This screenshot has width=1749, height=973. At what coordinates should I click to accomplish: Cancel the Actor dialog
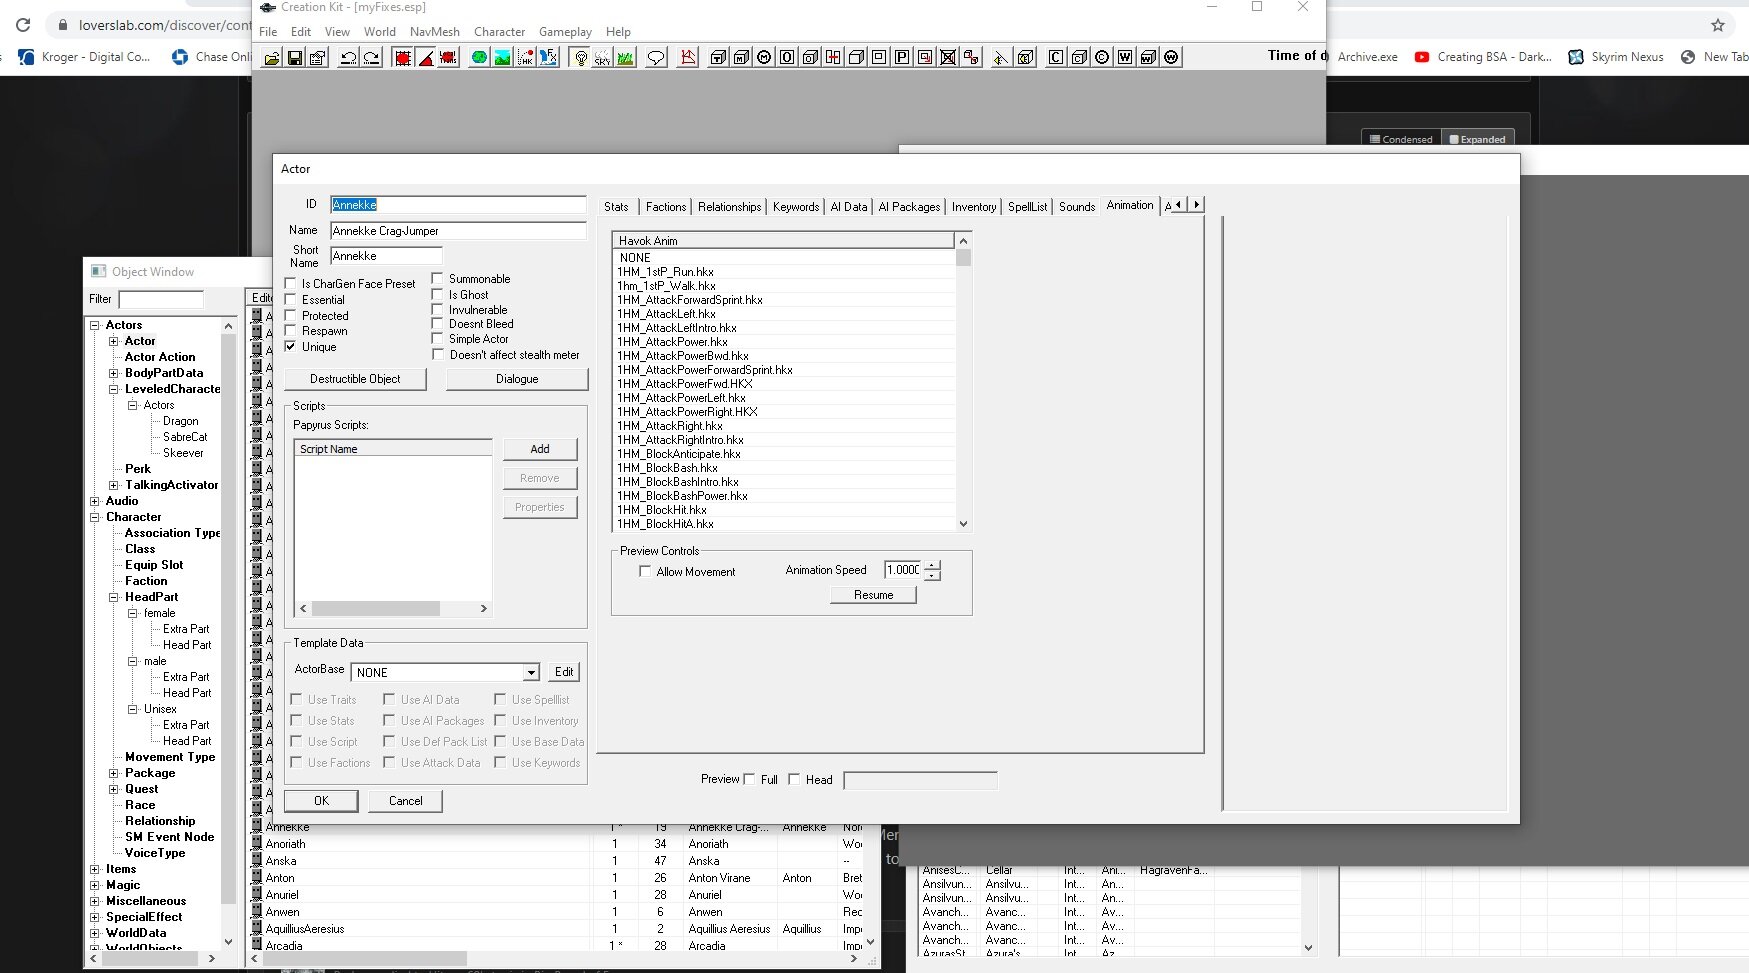click(406, 801)
